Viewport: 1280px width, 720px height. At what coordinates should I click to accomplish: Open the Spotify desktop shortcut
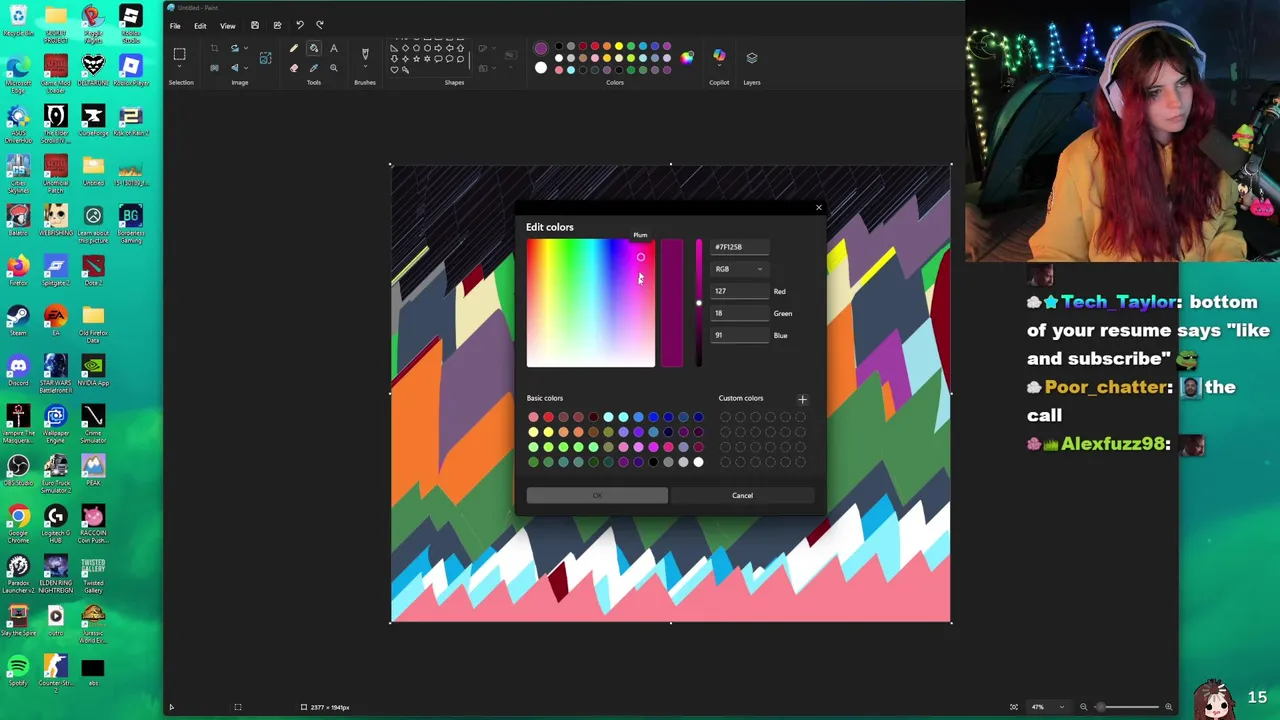(18, 672)
